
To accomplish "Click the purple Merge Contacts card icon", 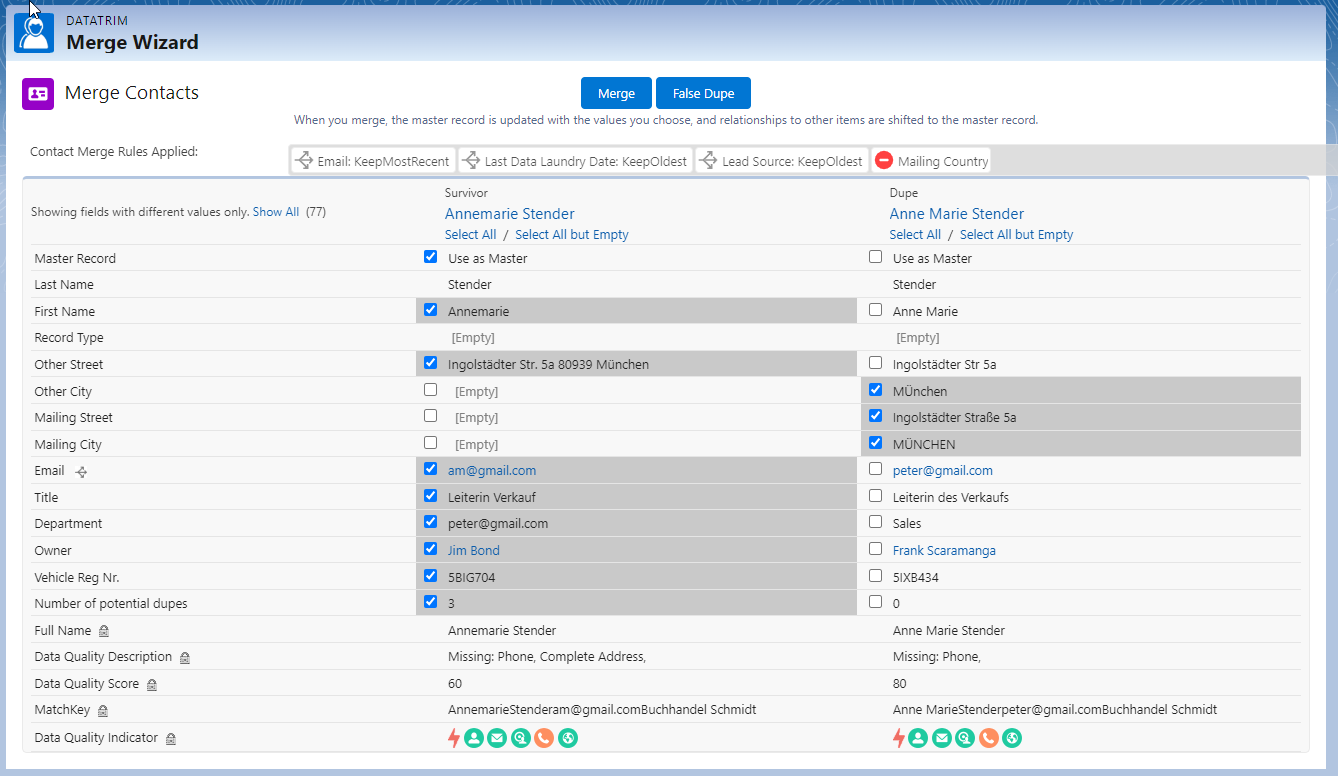I will click(x=38, y=93).
